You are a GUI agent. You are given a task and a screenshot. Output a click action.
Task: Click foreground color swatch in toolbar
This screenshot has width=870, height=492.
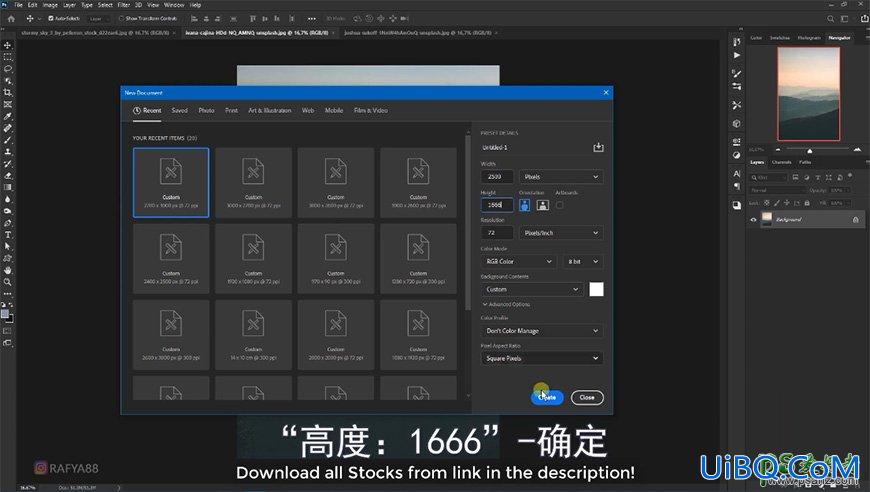coord(5,314)
